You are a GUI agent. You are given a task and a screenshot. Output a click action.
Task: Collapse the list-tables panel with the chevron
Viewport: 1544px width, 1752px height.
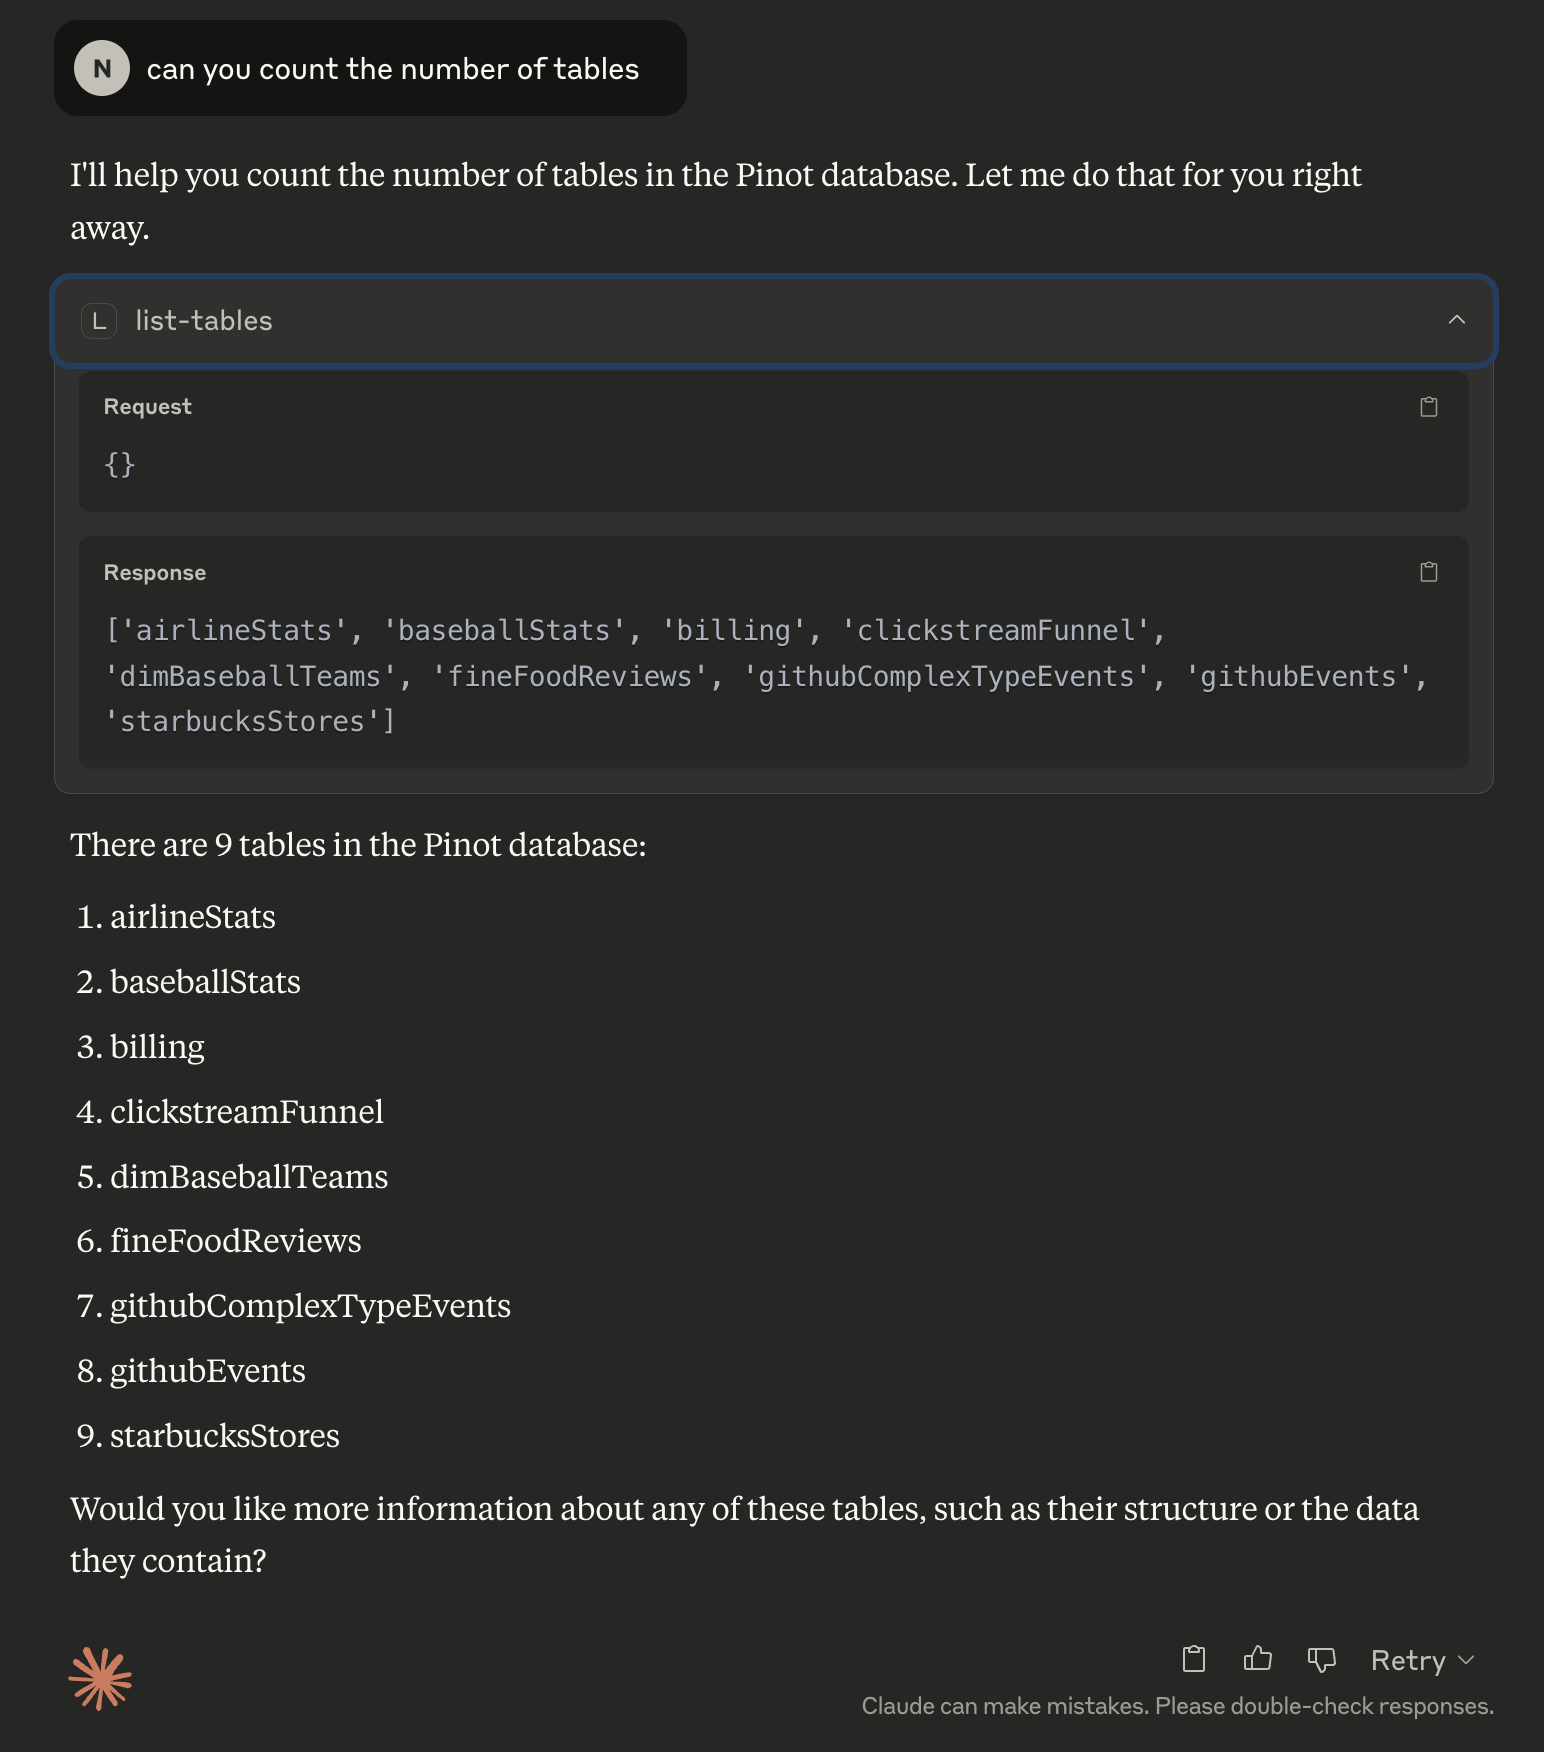click(1456, 320)
